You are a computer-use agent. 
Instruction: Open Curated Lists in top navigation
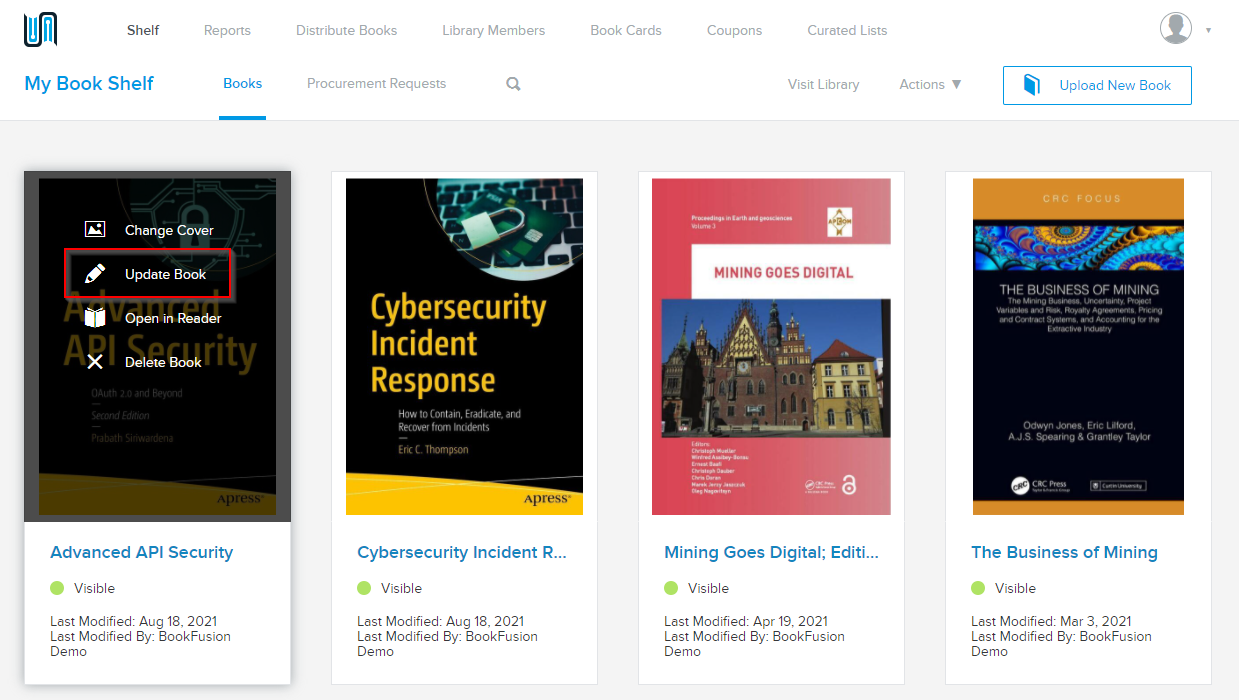click(x=847, y=30)
